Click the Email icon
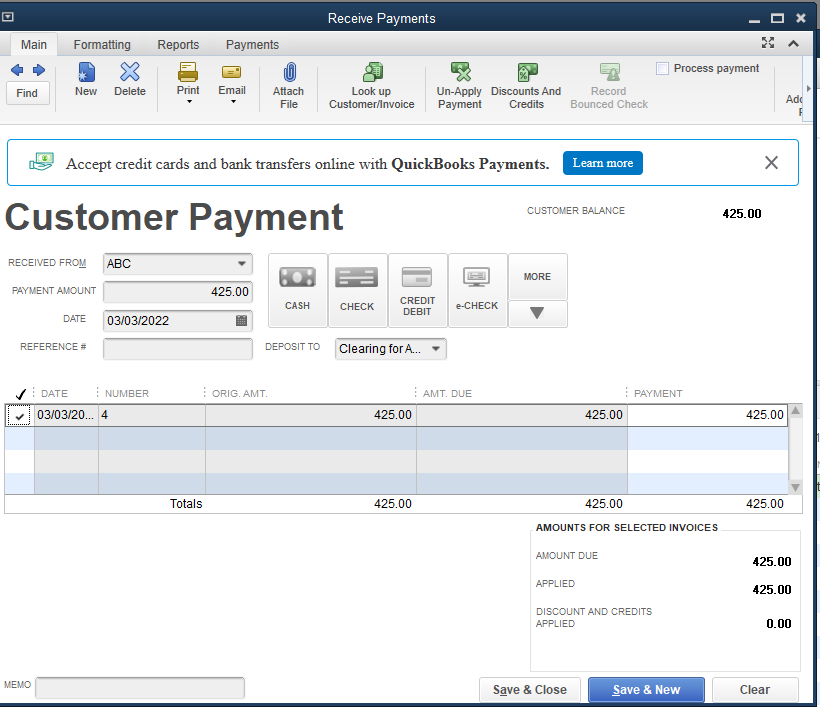Image resolution: width=820 pixels, height=707 pixels. click(231, 73)
